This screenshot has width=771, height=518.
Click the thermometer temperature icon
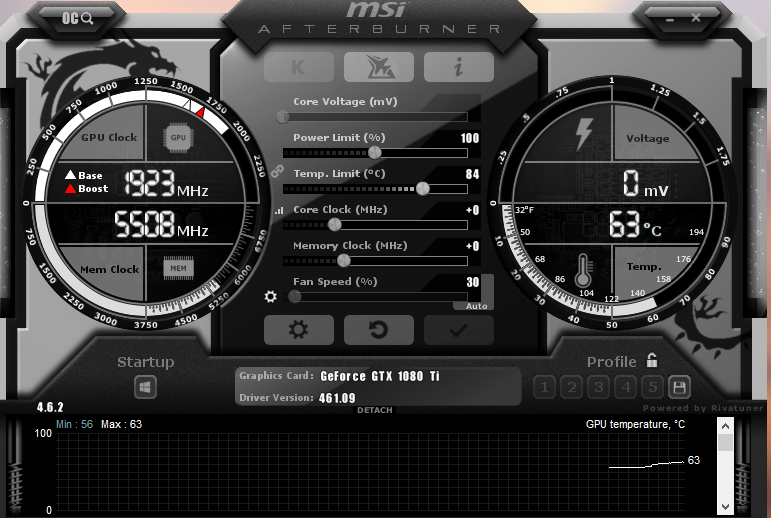583,271
